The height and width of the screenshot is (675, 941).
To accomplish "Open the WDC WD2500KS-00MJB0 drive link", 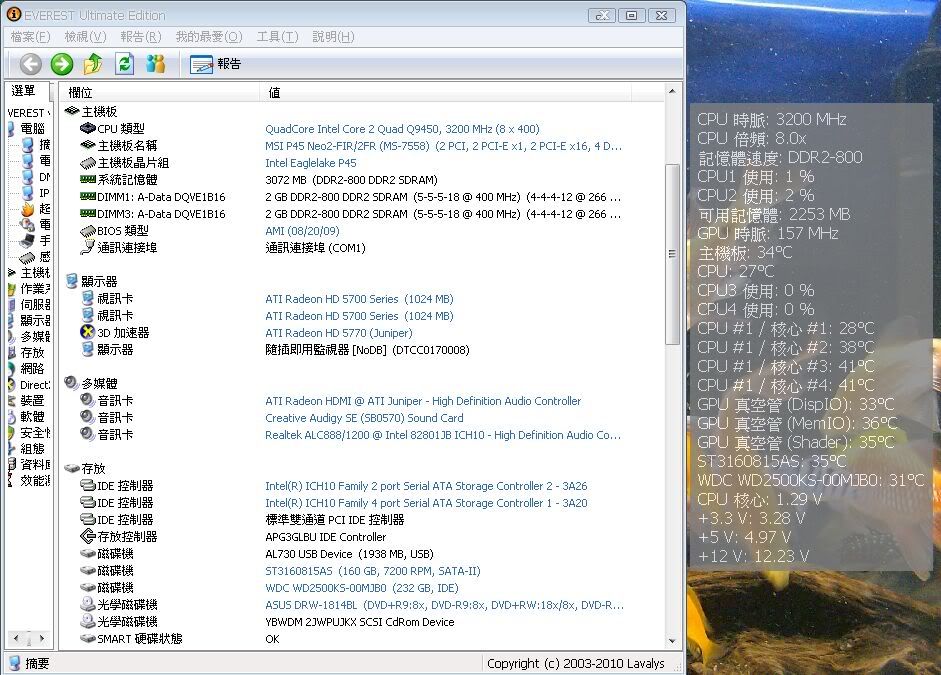I will [362, 588].
